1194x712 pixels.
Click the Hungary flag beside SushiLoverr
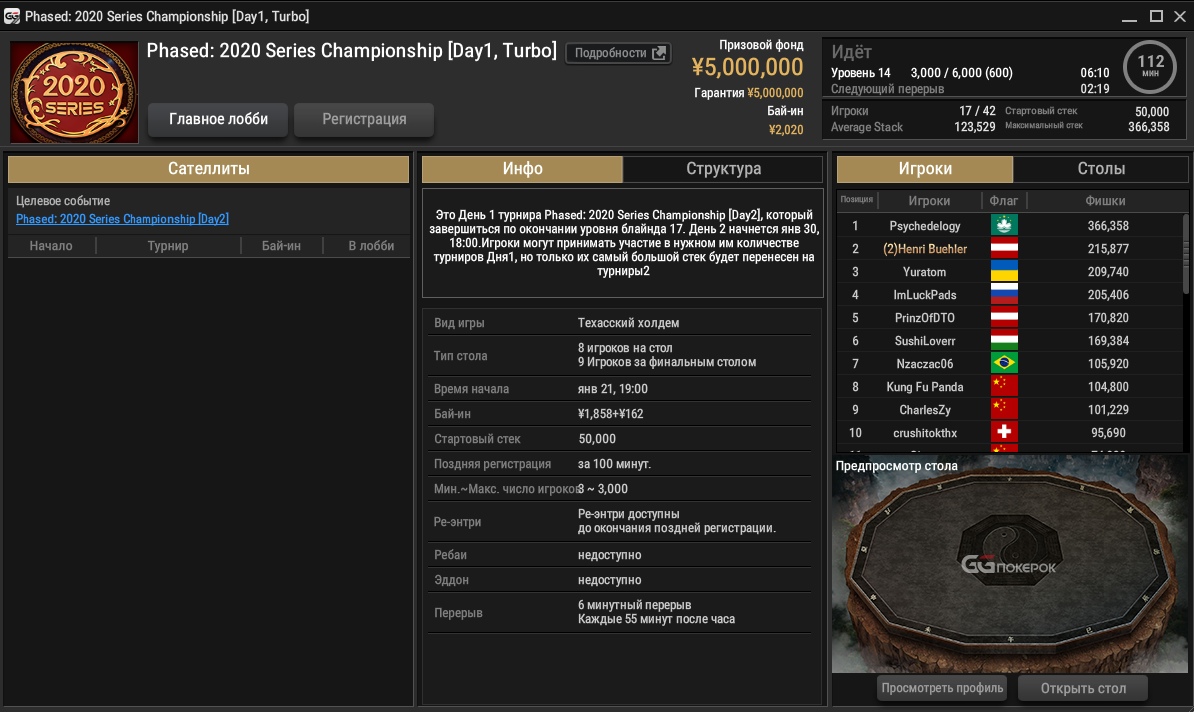pyautogui.click(x=1003, y=341)
